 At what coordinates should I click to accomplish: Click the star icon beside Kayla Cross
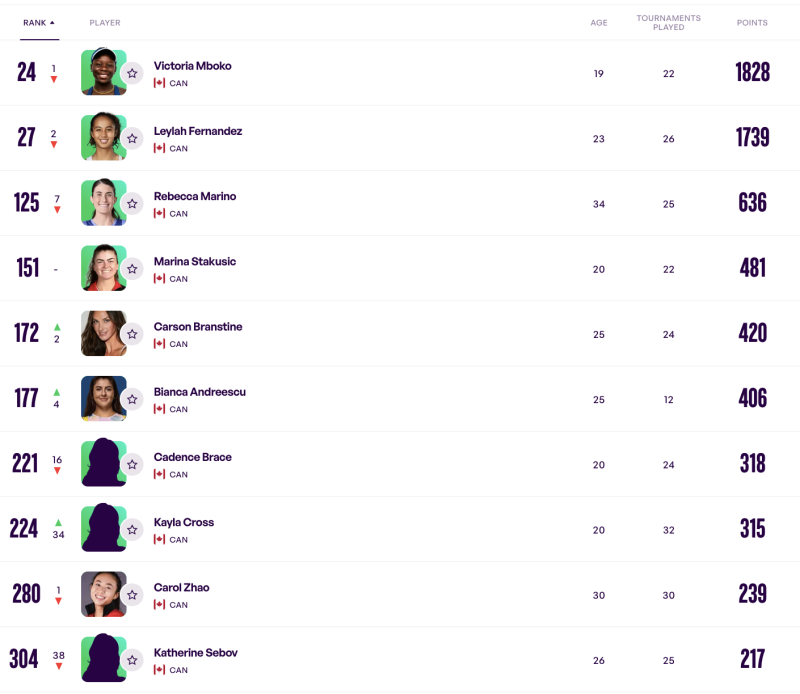pos(132,529)
